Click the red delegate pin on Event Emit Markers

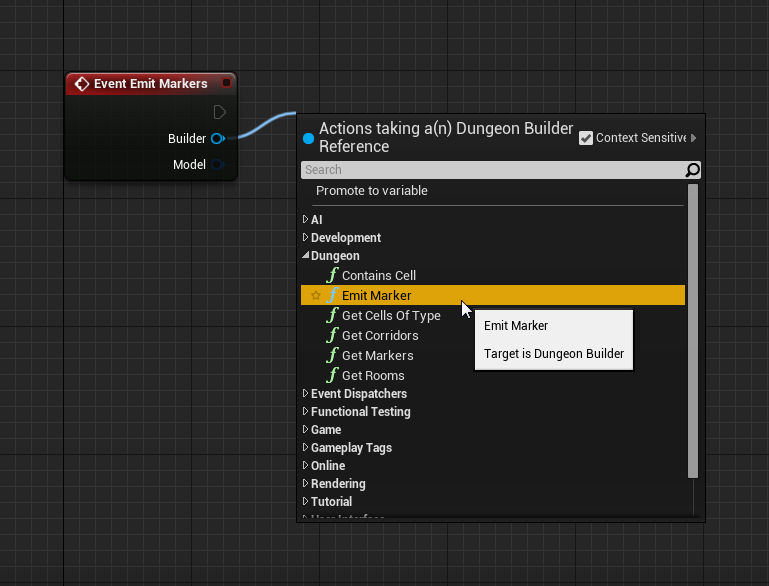click(x=226, y=82)
